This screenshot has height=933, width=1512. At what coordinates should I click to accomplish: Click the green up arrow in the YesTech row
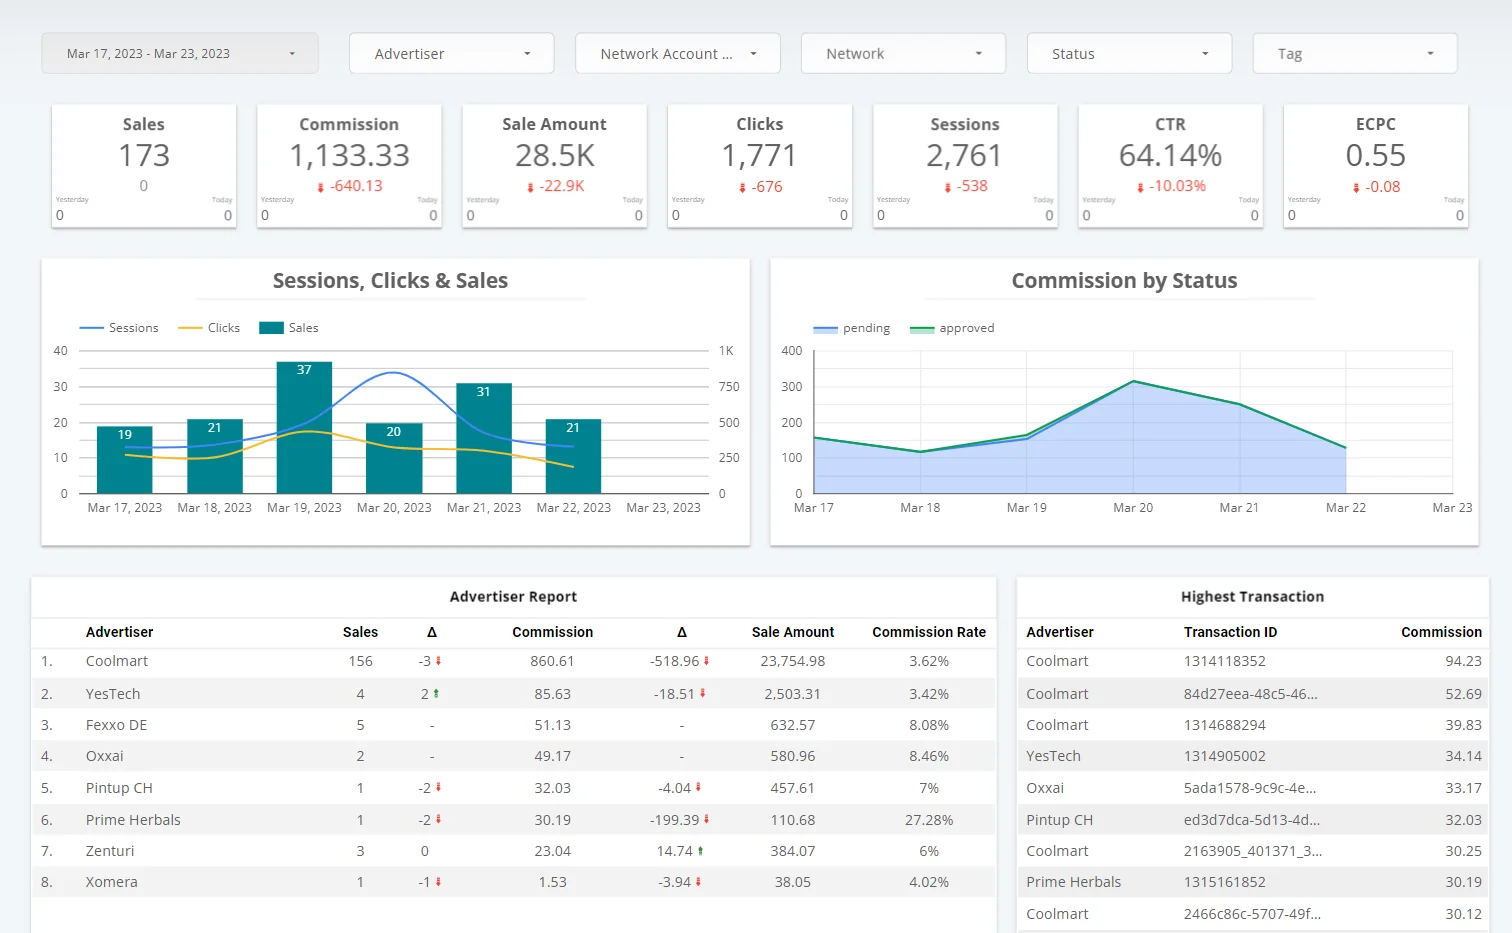pyautogui.click(x=436, y=694)
